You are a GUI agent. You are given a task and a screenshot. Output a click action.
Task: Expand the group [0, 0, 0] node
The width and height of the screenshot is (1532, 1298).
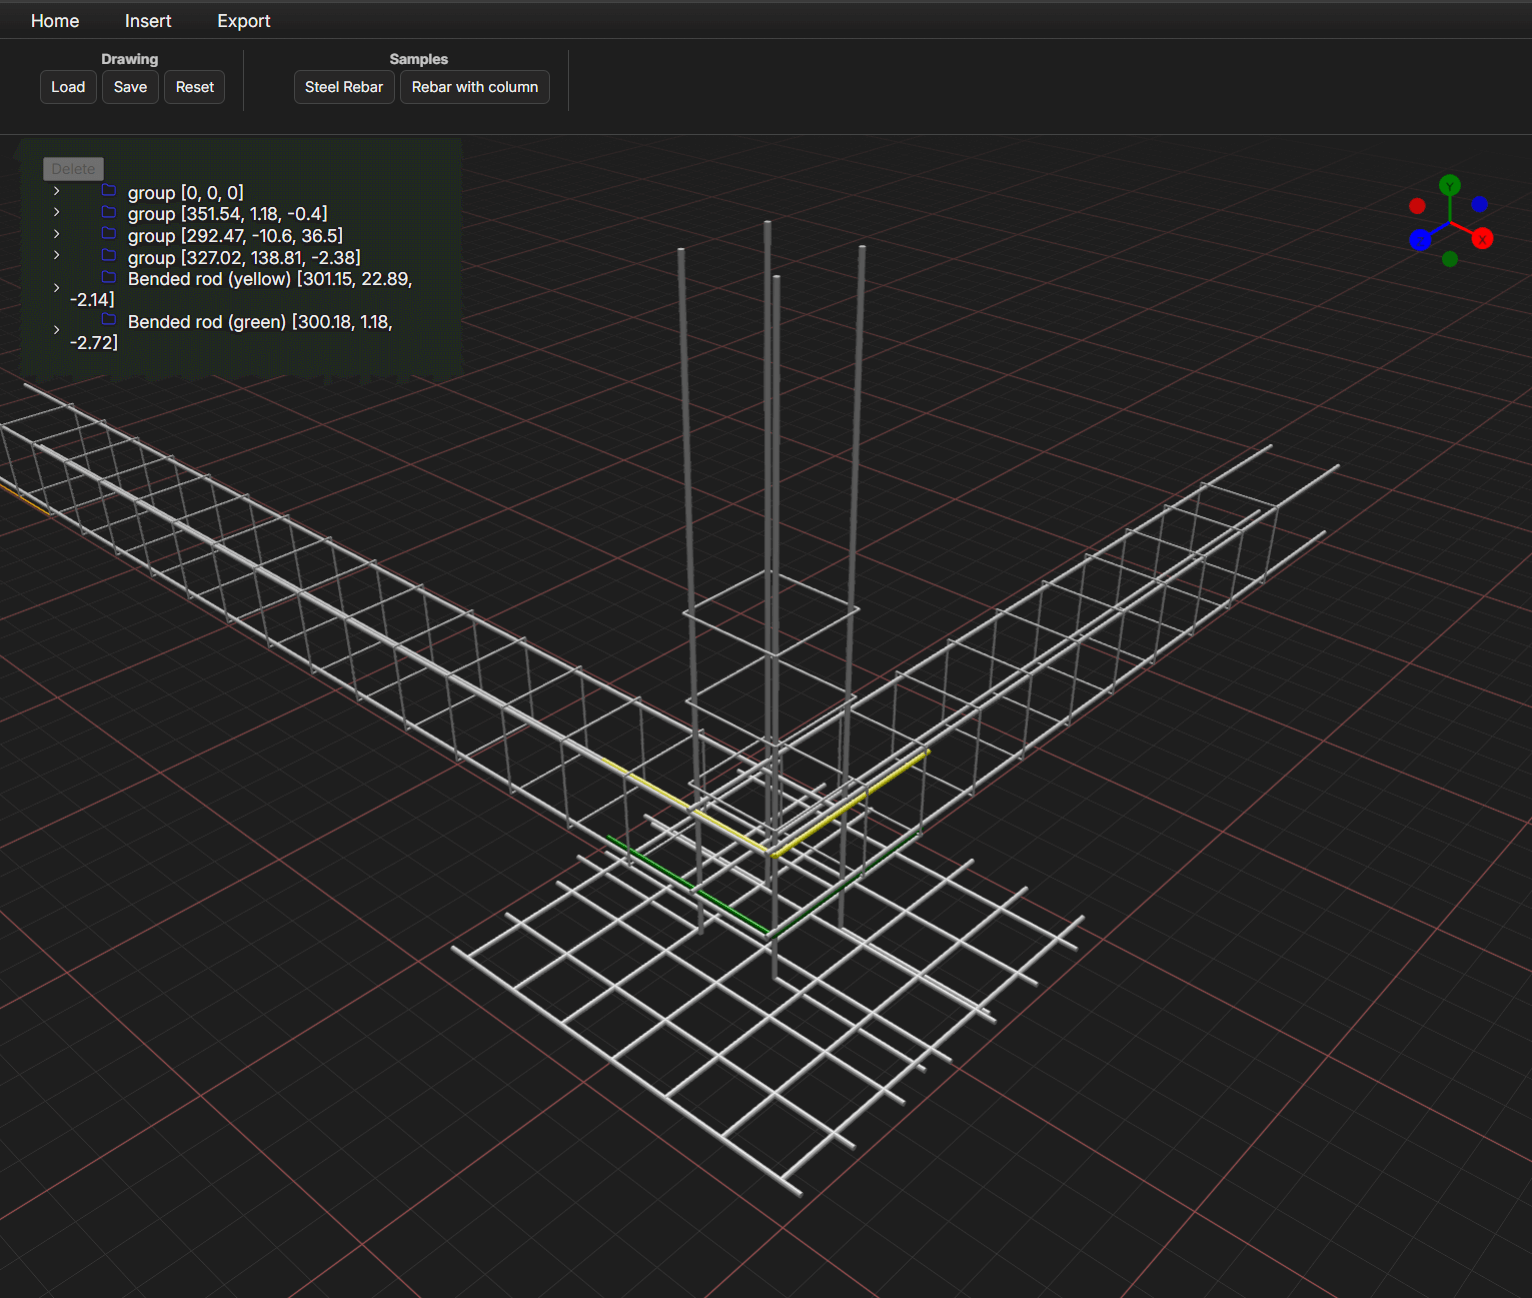click(57, 191)
